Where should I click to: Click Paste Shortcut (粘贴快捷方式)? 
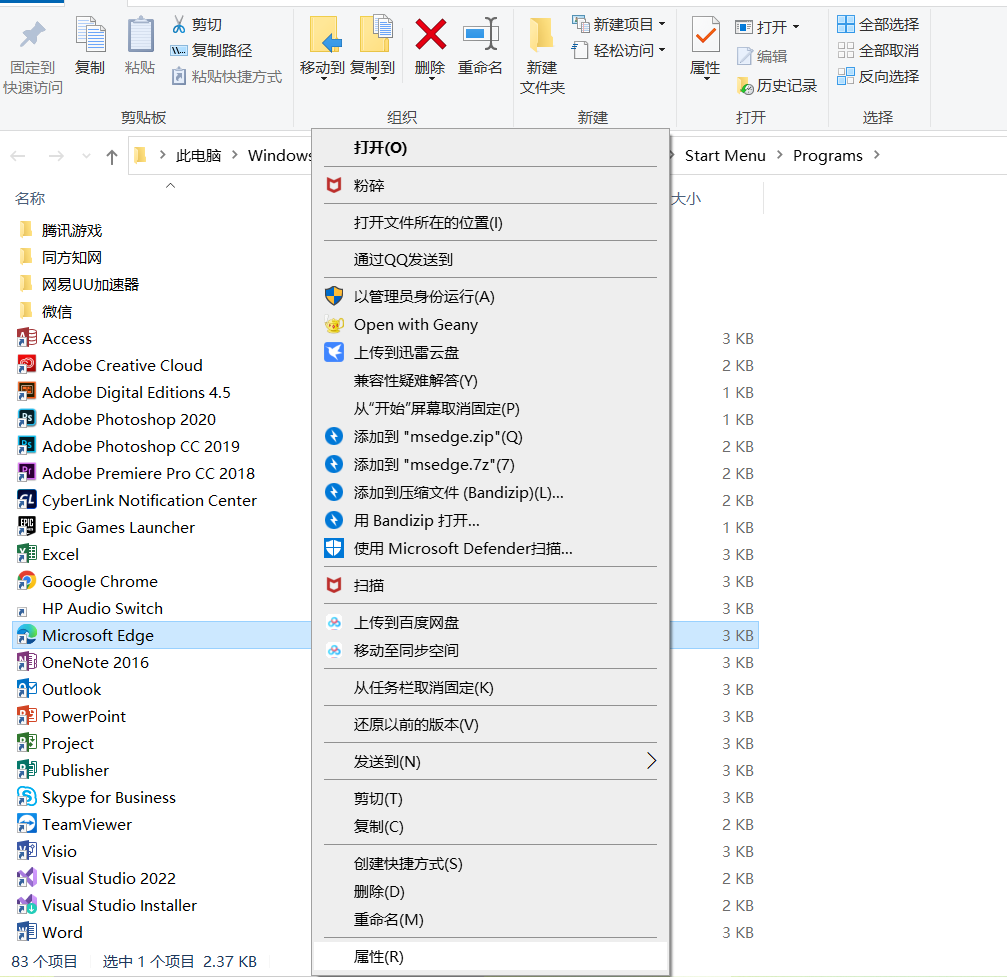pyautogui.click(x=227, y=77)
